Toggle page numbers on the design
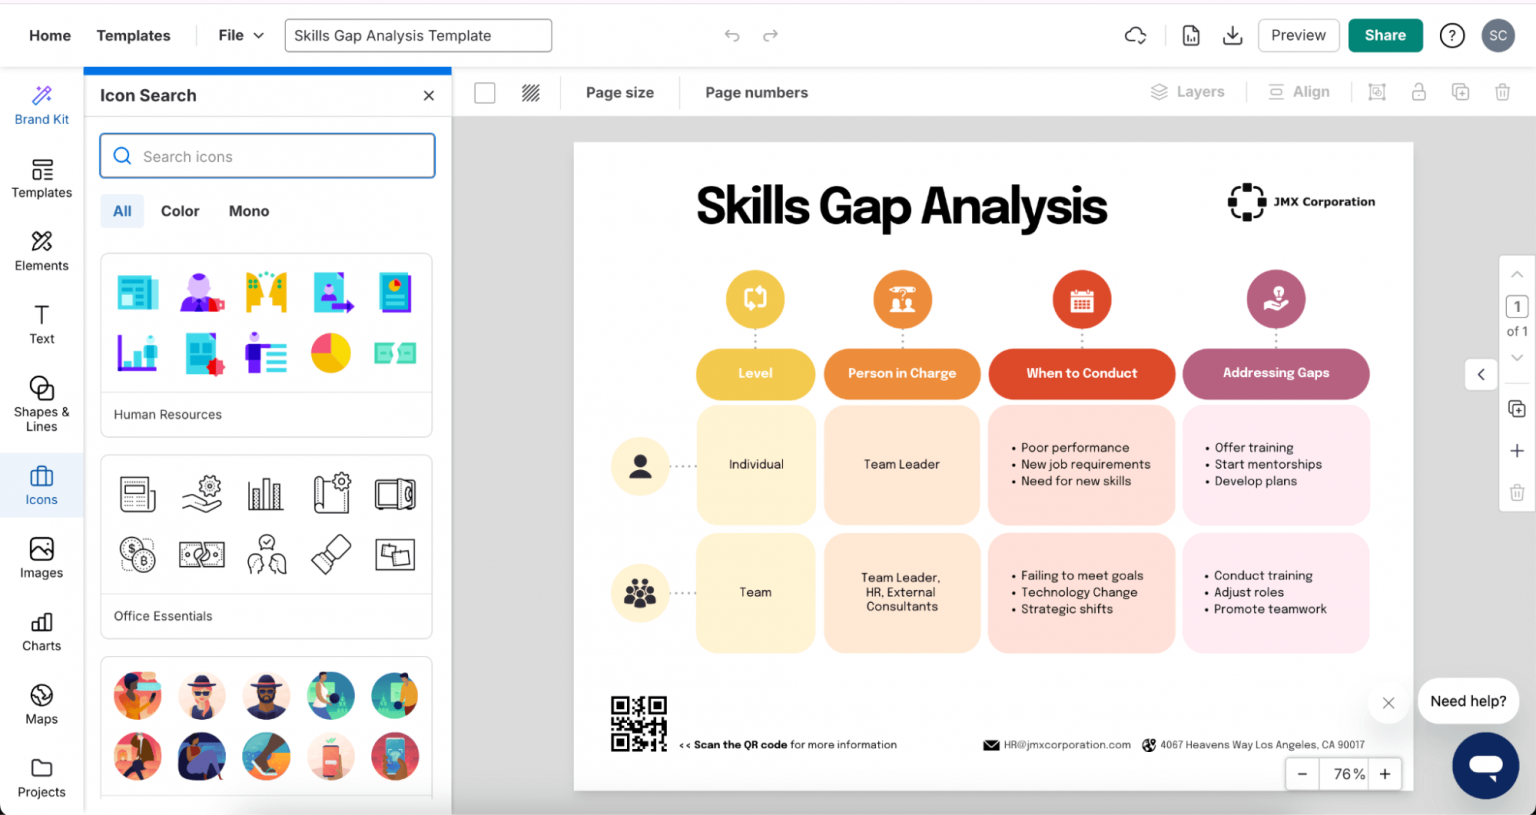 pos(756,92)
